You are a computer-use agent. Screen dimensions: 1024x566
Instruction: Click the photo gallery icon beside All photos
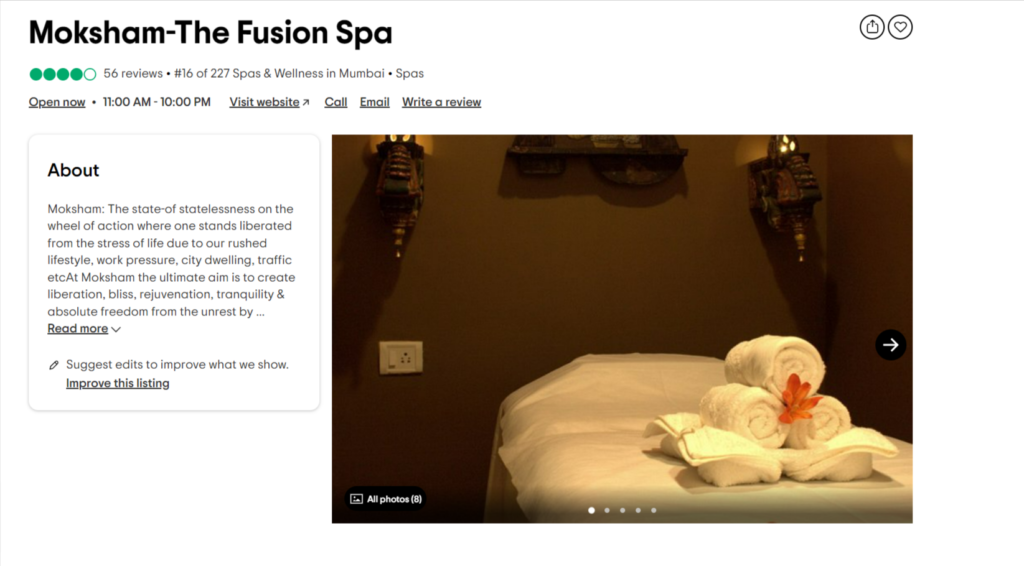point(356,499)
